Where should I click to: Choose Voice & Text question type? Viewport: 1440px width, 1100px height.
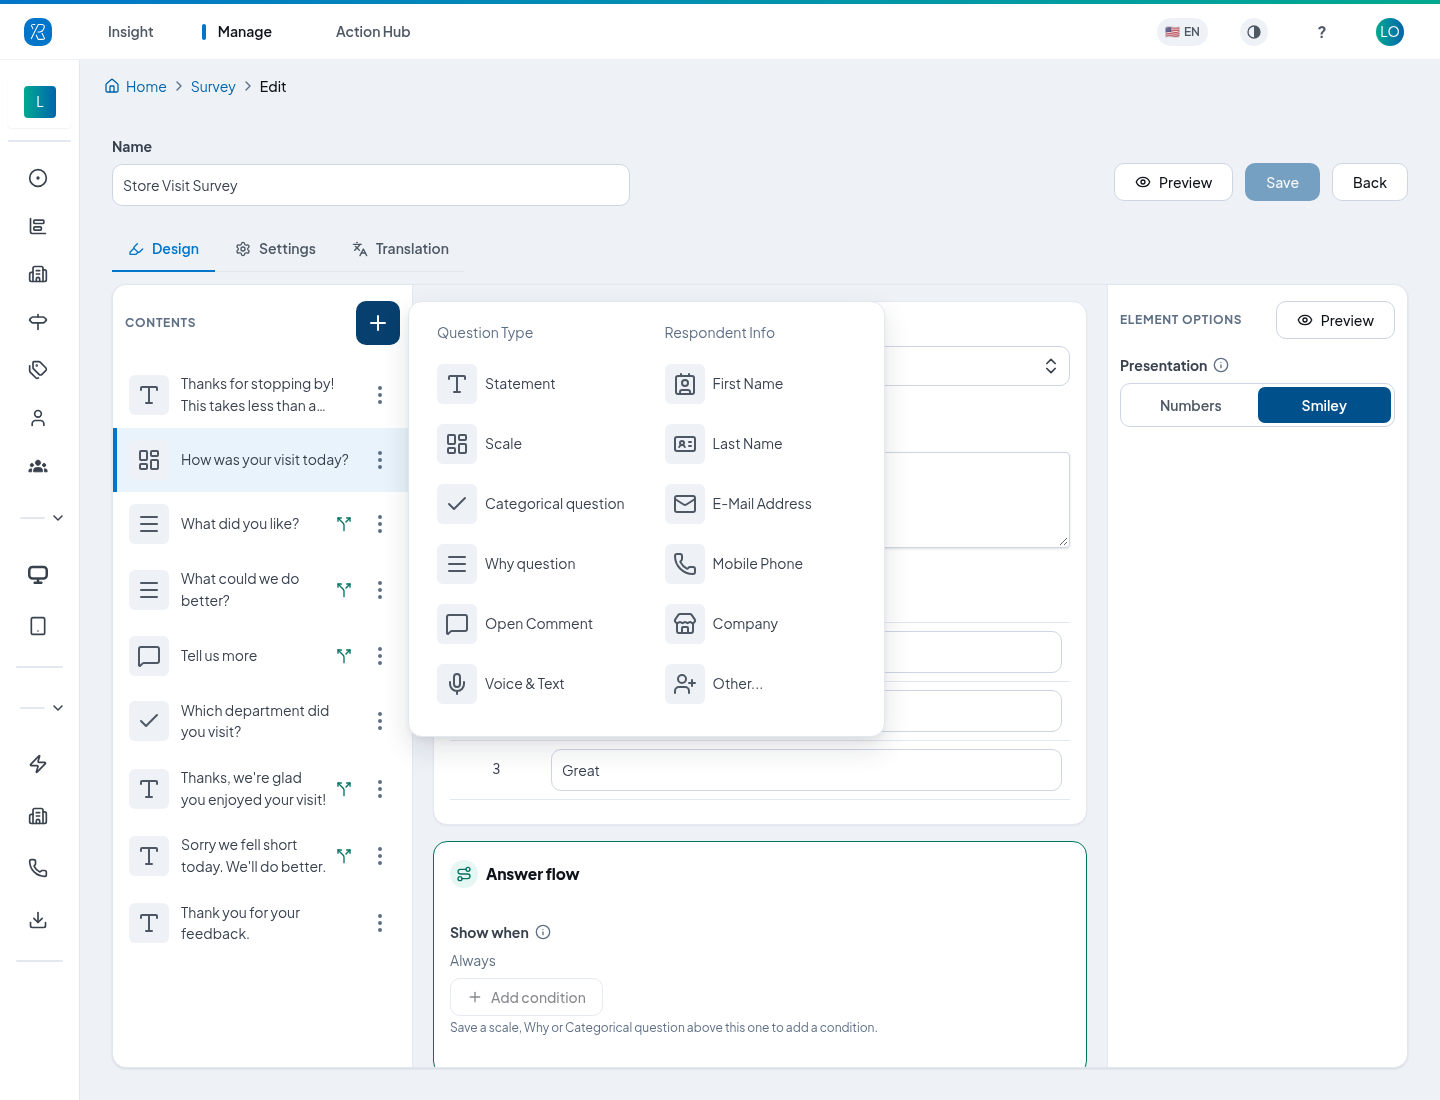click(x=501, y=684)
